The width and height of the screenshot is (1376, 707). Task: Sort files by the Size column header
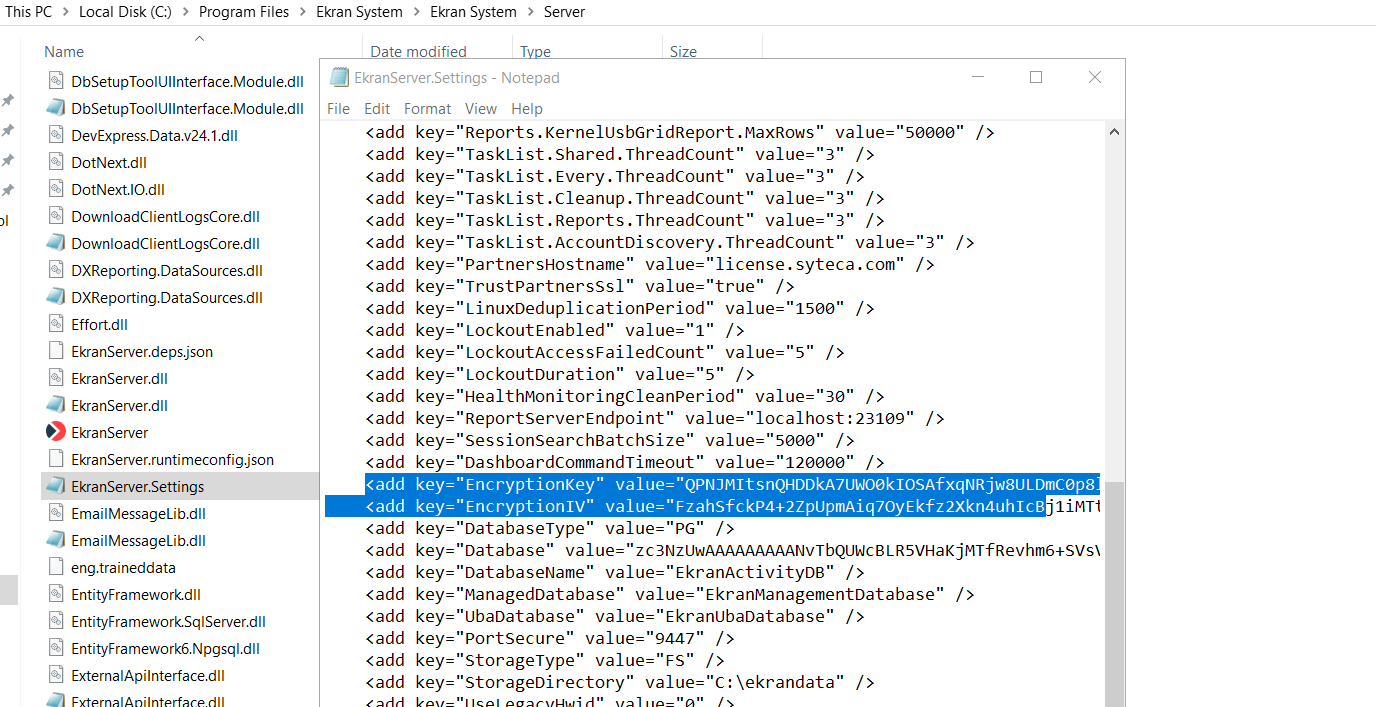(x=683, y=51)
